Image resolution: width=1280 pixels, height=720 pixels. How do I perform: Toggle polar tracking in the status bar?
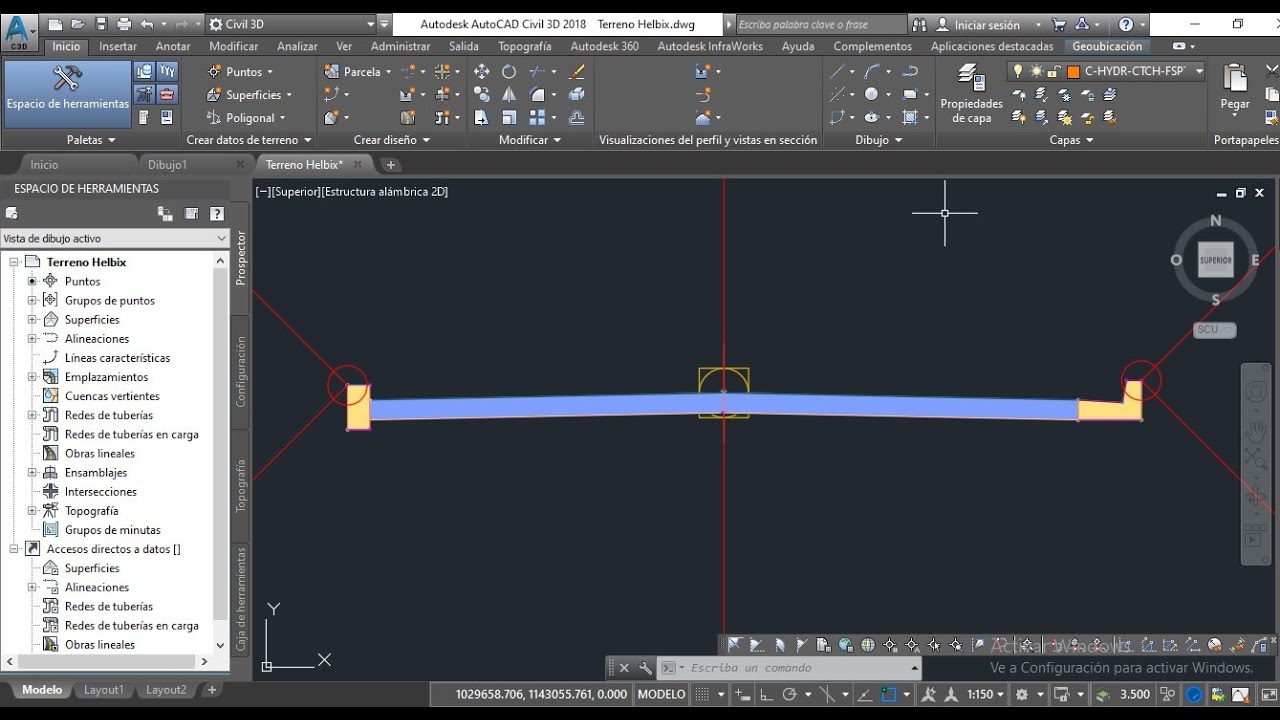point(789,694)
